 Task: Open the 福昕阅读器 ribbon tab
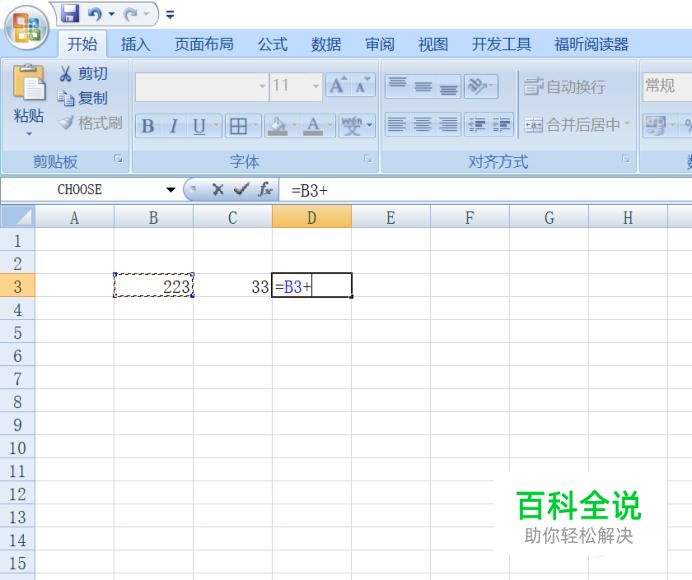[x=591, y=44]
